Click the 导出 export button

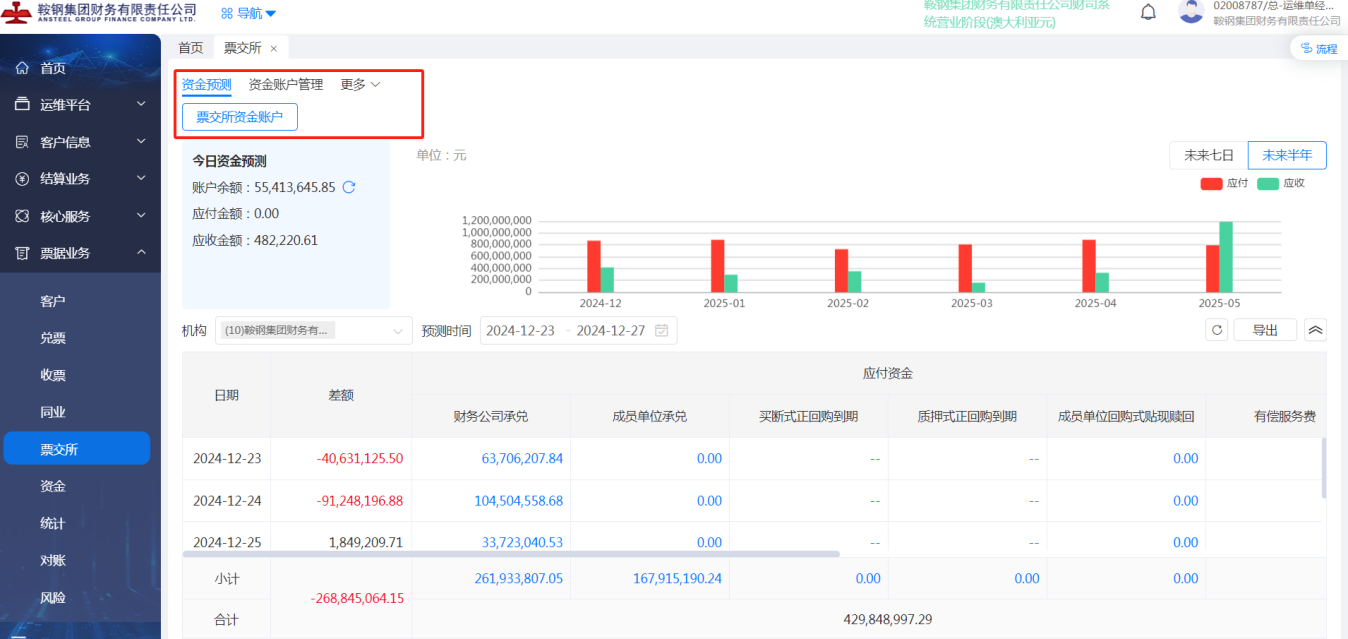pos(1265,330)
